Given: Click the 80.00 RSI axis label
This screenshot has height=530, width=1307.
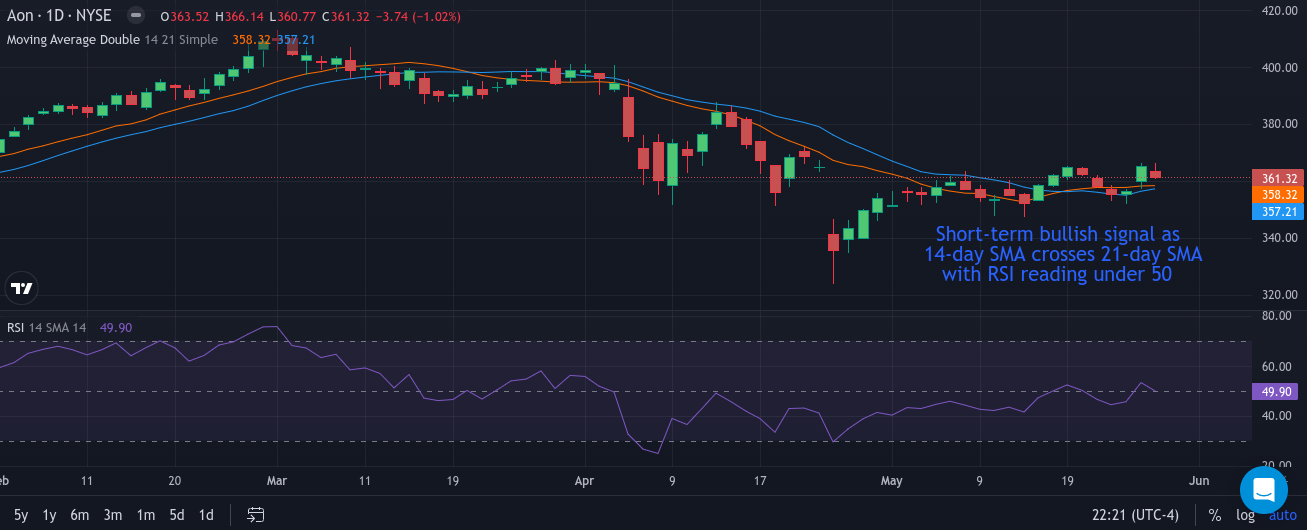Looking at the screenshot, I should pos(1279,316).
